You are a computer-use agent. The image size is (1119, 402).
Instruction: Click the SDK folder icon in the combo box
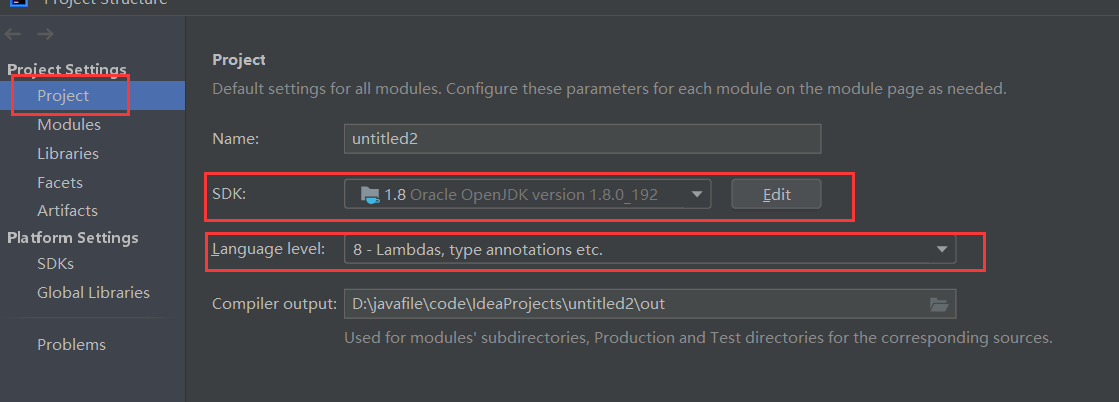click(x=369, y=194)
